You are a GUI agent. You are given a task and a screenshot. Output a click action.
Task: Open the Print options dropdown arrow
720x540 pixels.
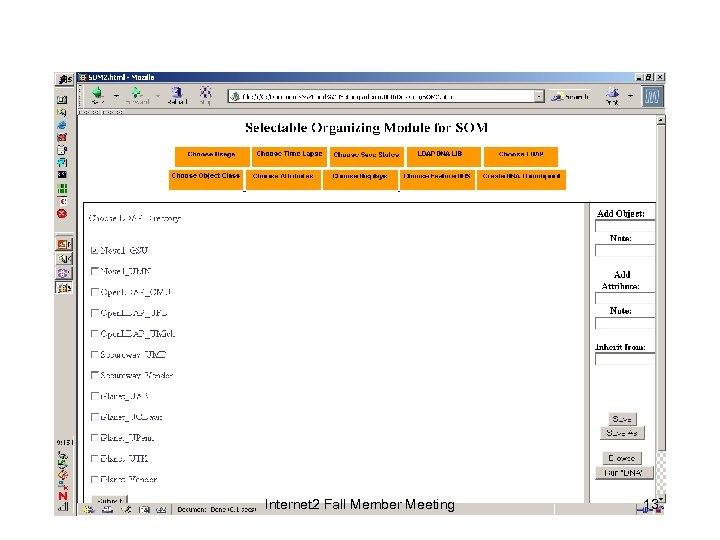(x=630, y=96)
